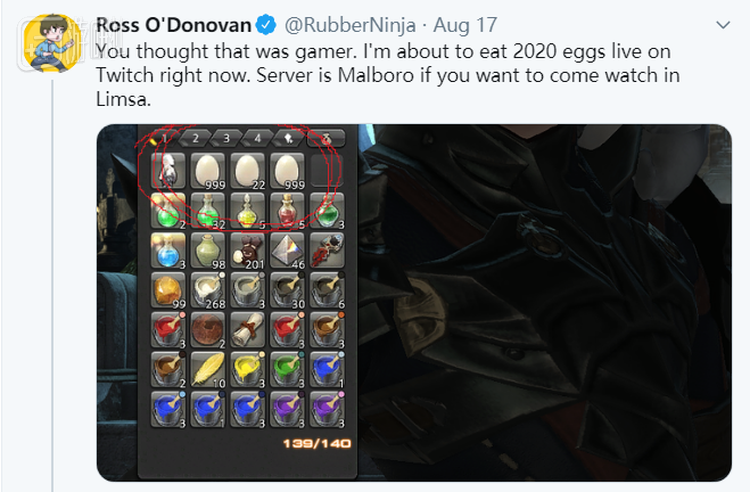
Task: Select the first egg stack of 999
Action: pyautogui.click(x=208, y=171)
